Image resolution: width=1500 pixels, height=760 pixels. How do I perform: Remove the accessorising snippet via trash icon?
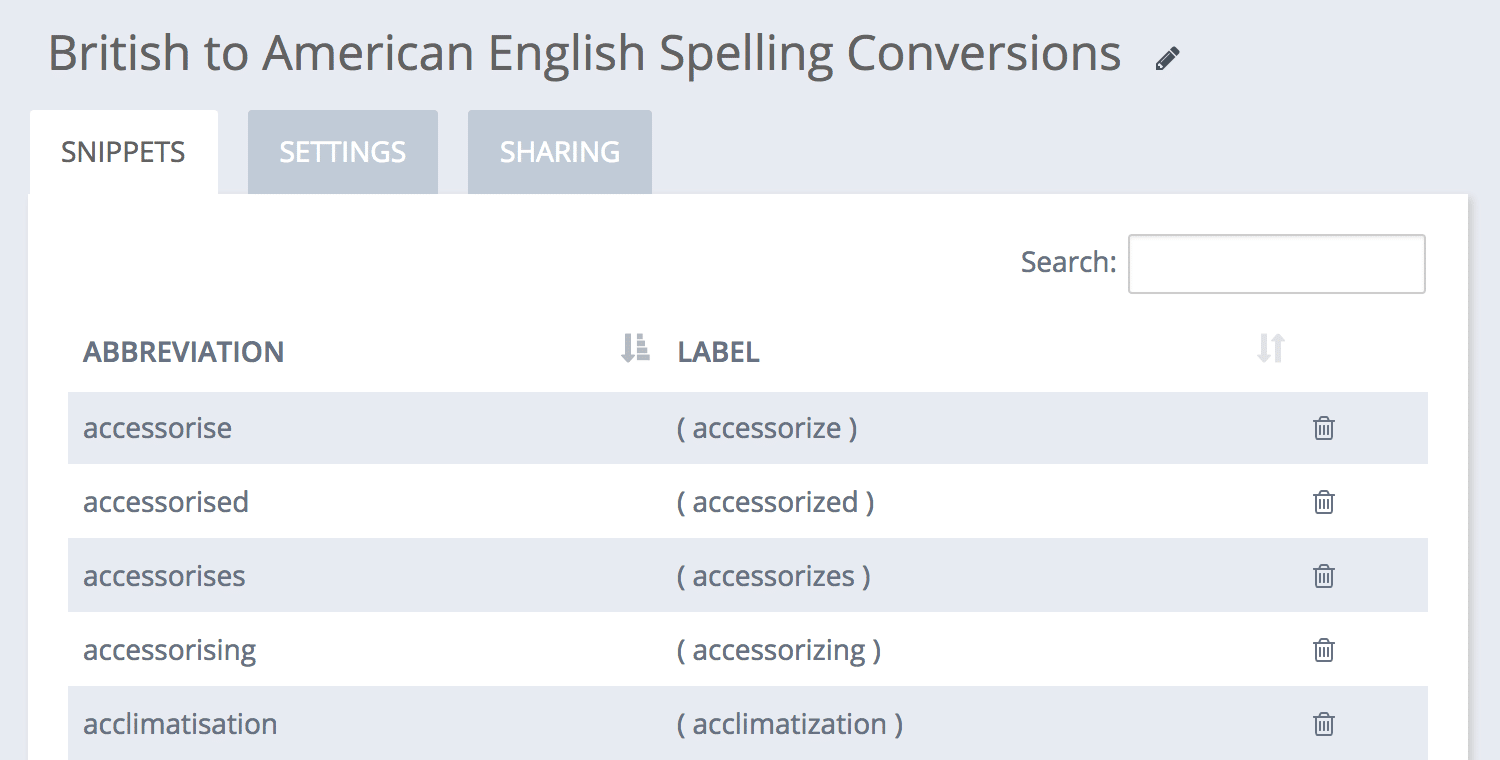click(1323, 650)
